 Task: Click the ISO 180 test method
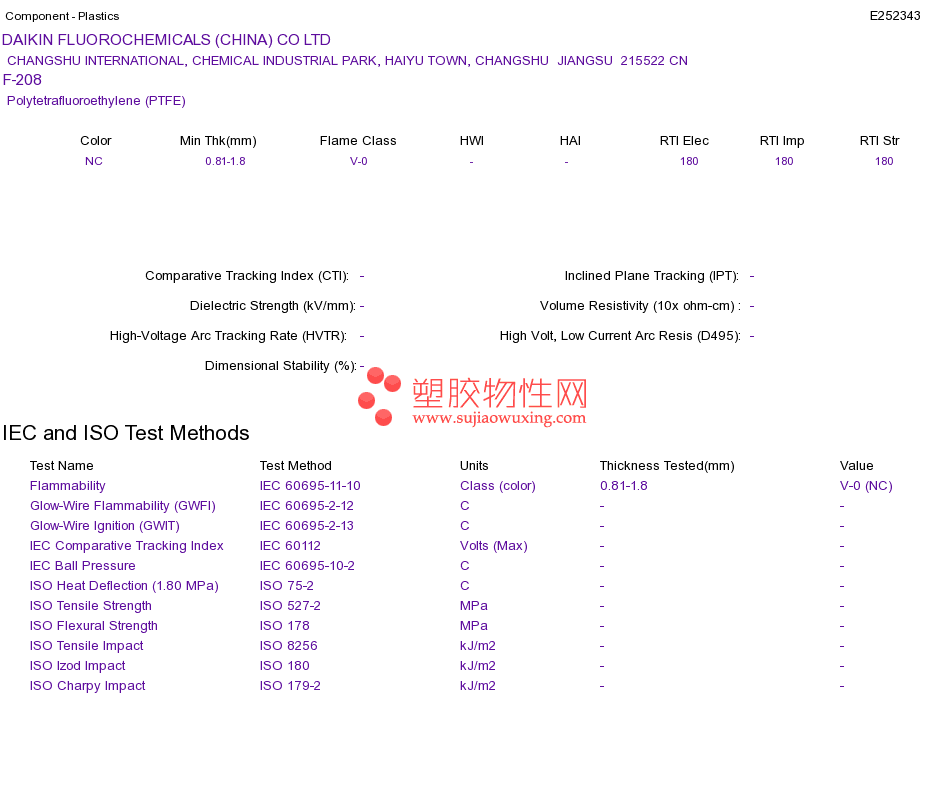(x=285, y=665)
